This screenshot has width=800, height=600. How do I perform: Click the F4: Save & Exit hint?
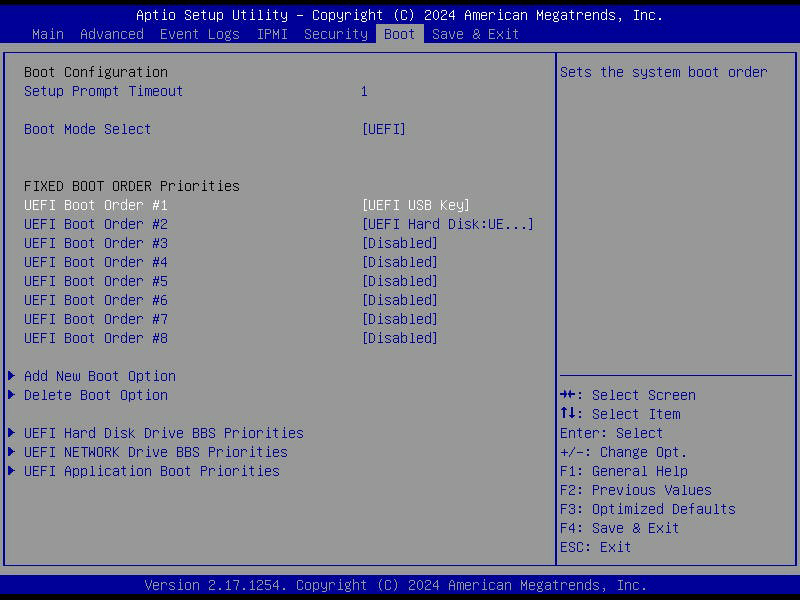619,528
